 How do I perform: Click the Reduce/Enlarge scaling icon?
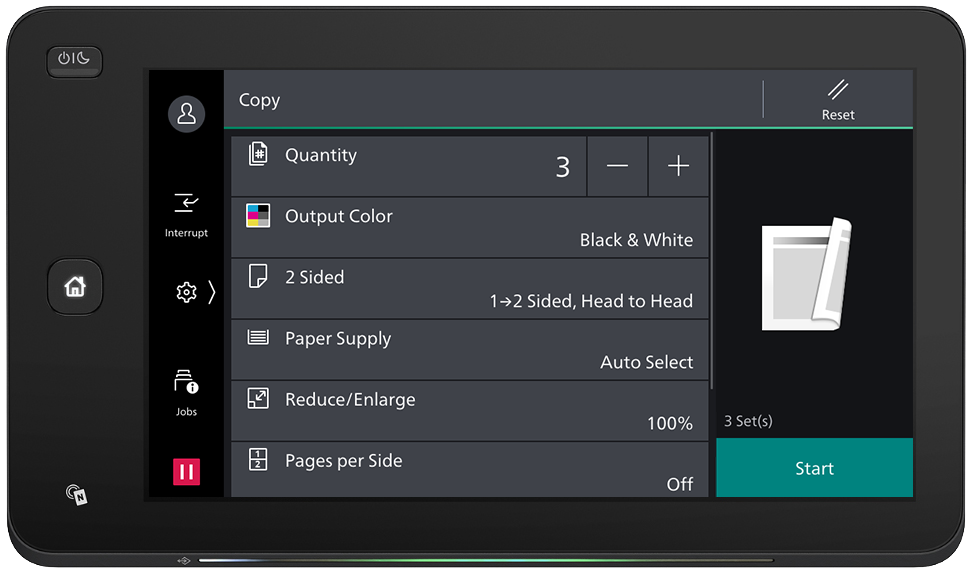tap(258, 398)
